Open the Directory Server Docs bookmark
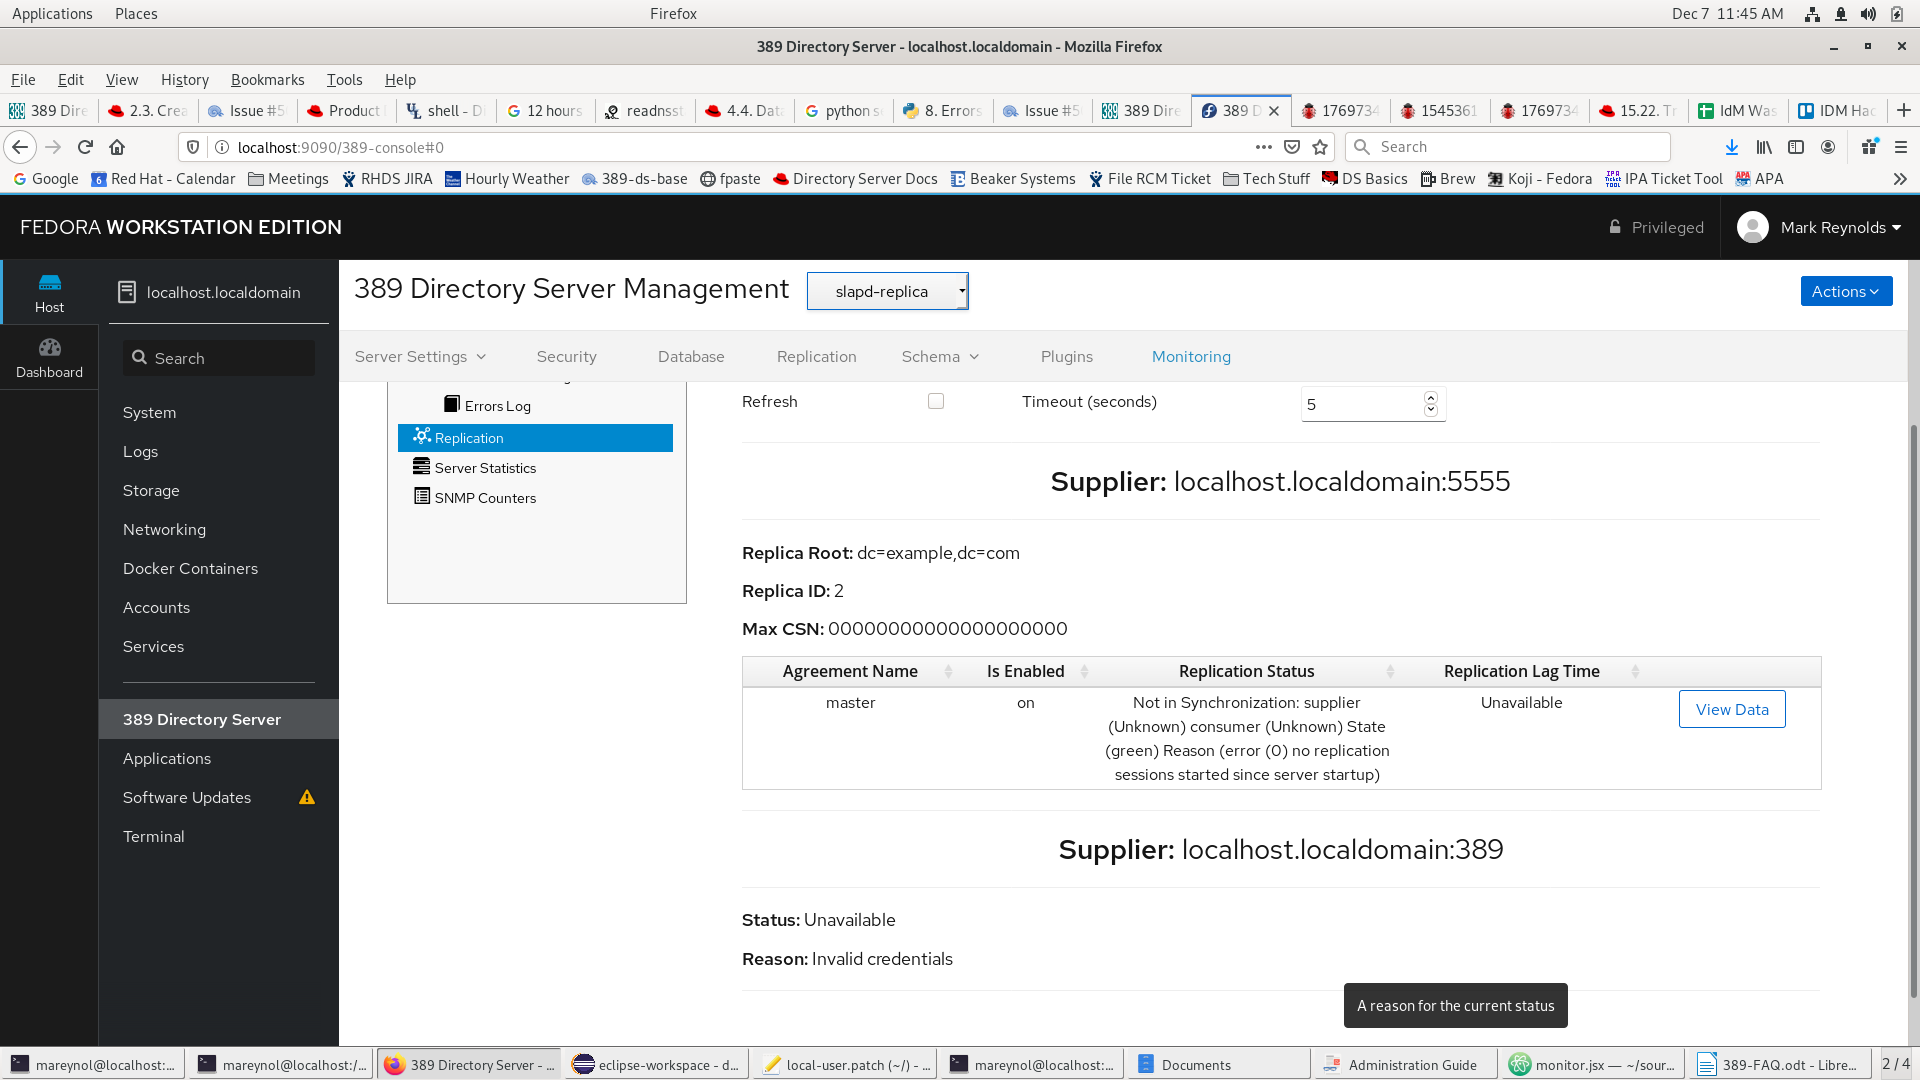The image size is (1920, 1080). [x=855, y=179]
